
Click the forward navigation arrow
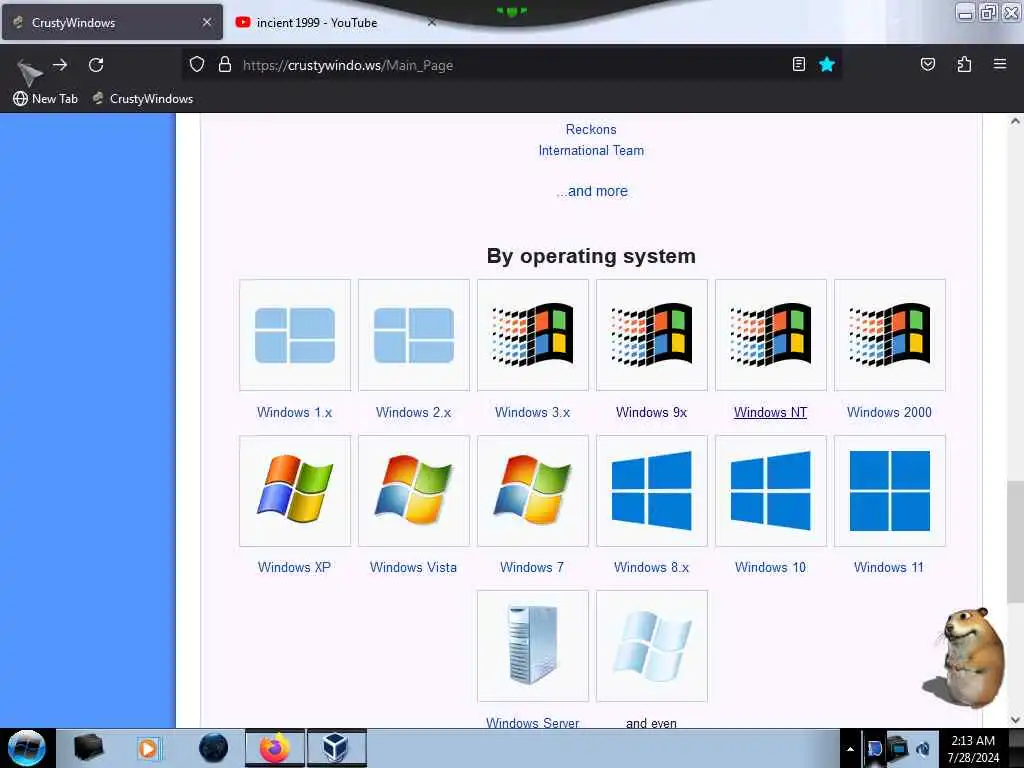pyautogui.click(x=60, y=65)
